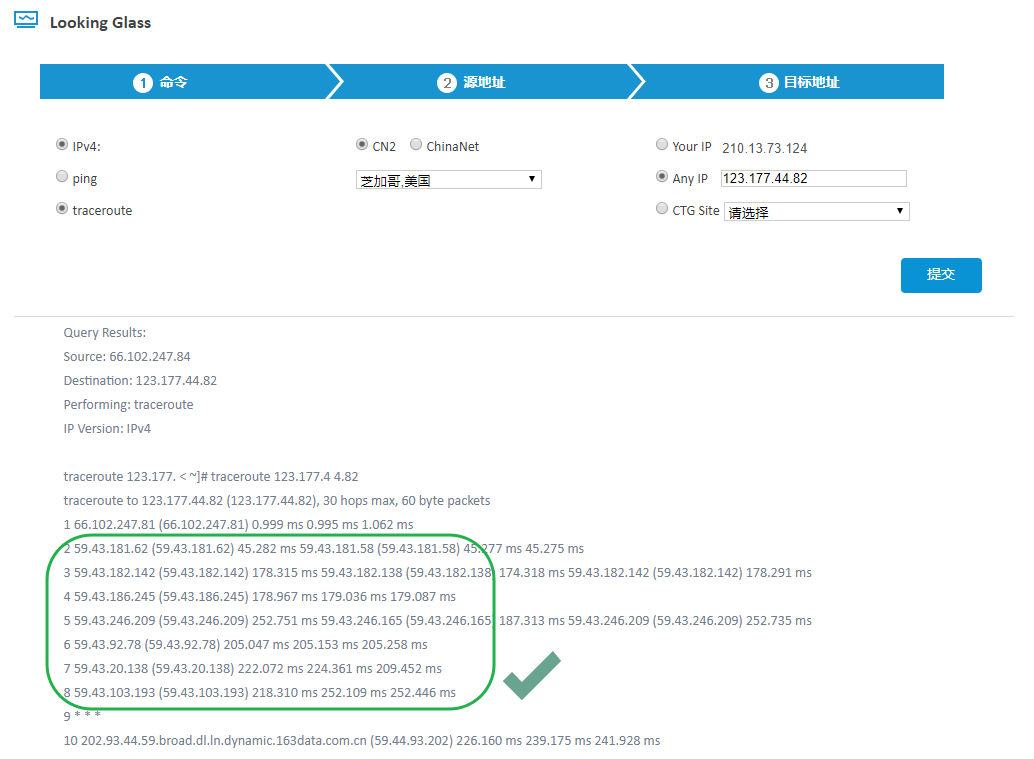The width and height of the screenshot is (1034, 759).
Task: Open the 源地址 step tab
Action: coord(484,82)
